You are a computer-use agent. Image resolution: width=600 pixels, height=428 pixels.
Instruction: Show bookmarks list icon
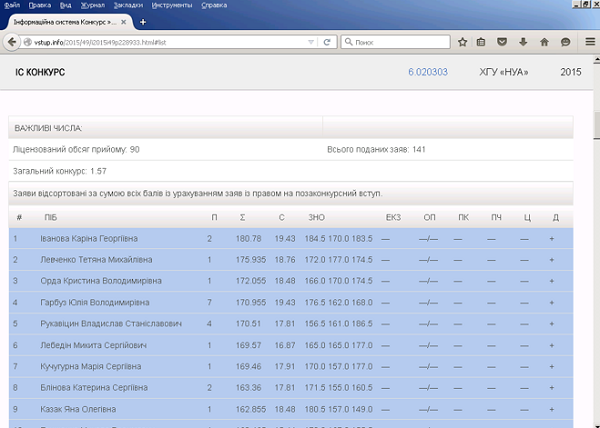pos(481,42)
